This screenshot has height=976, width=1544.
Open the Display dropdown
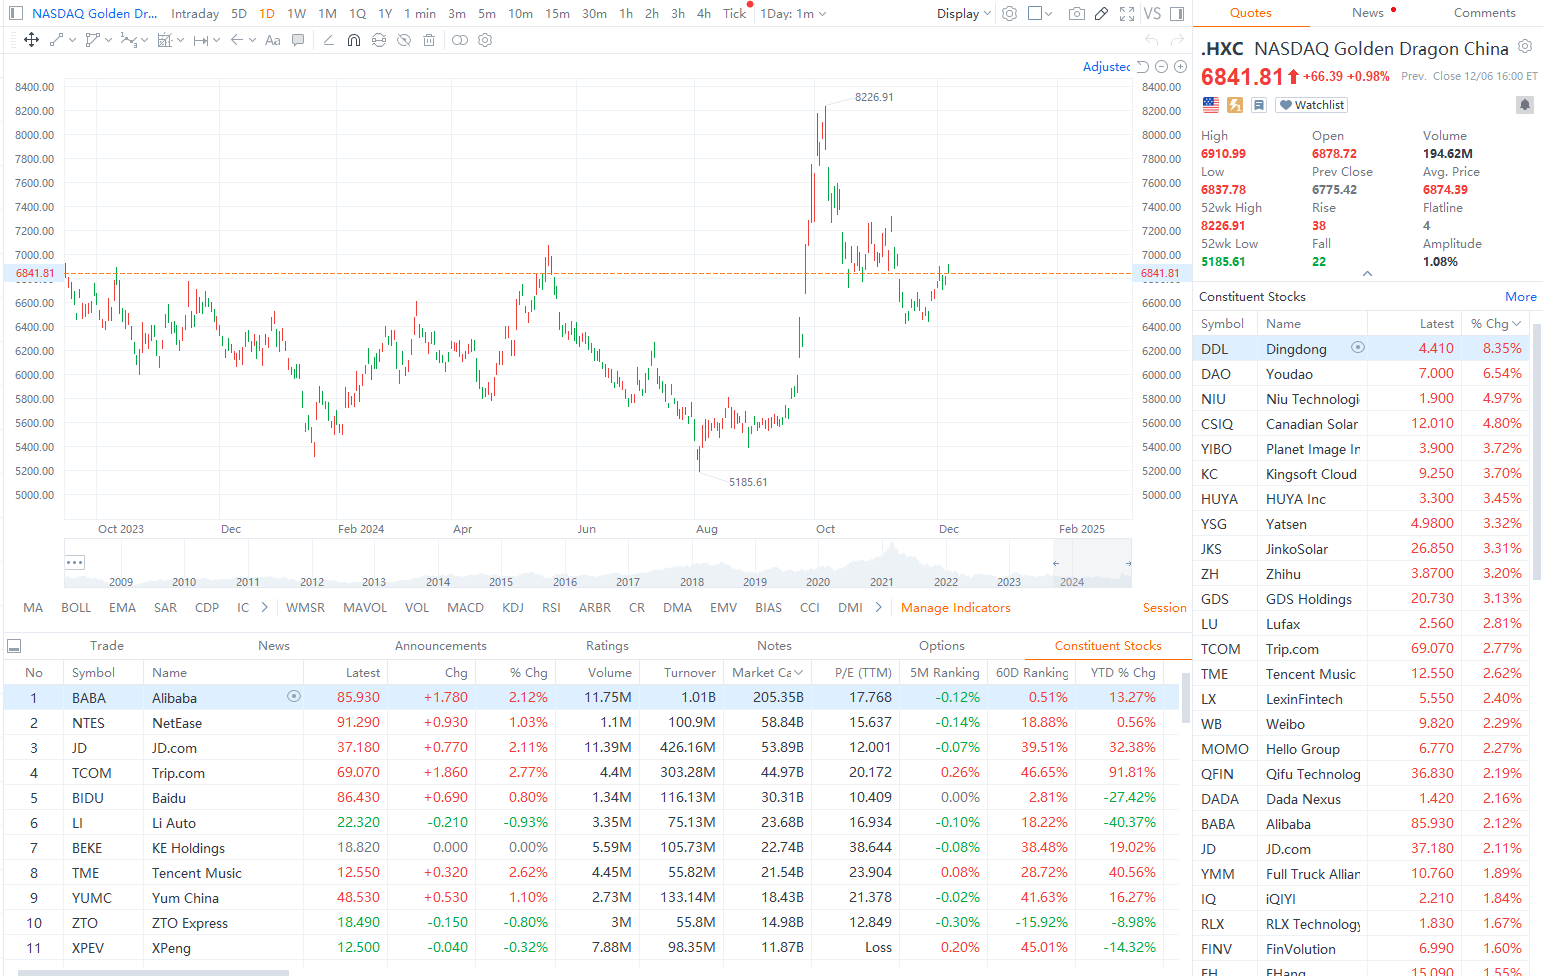[x=964, y=13]
